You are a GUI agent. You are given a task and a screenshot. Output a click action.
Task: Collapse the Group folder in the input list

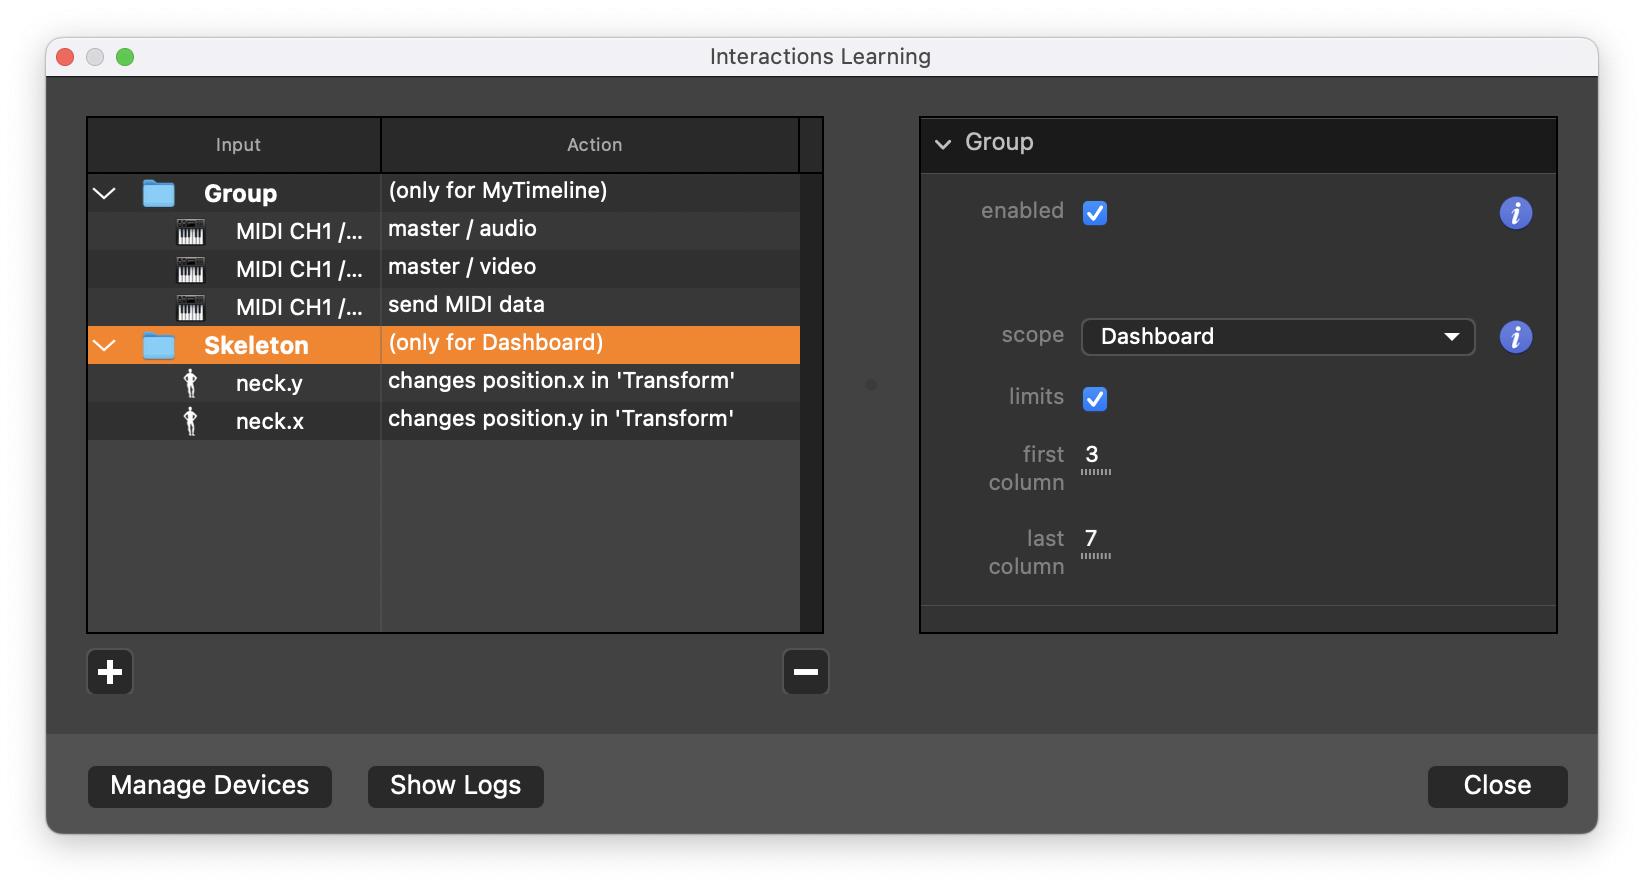pos(104,193)
